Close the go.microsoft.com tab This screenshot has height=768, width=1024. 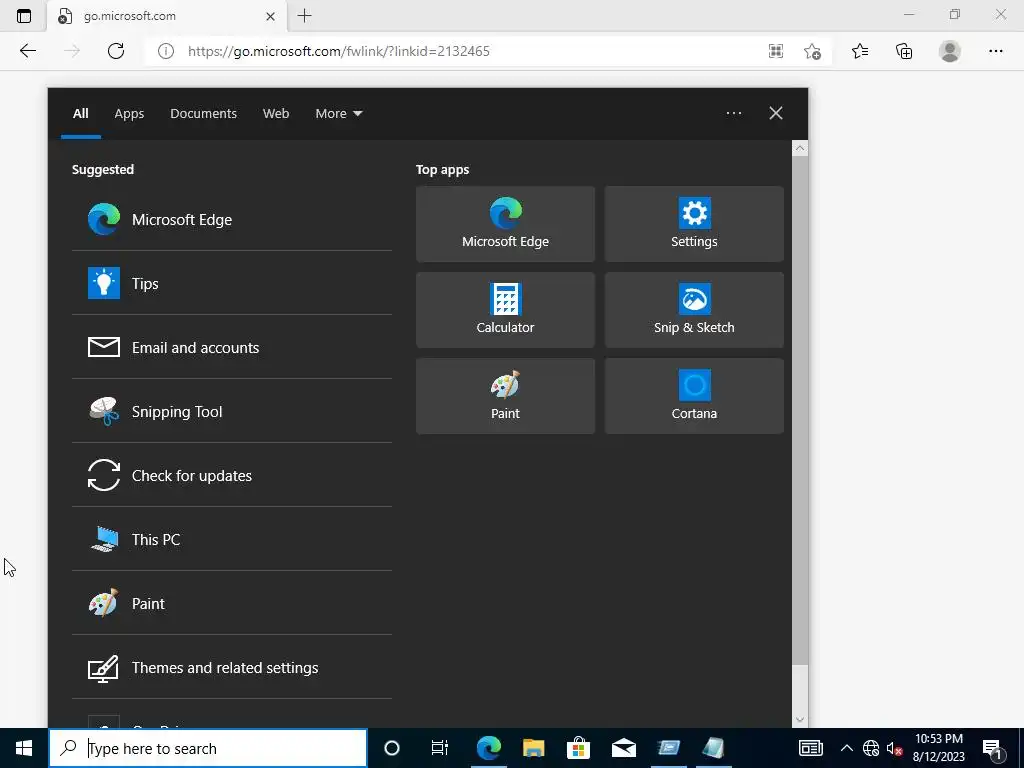(x=270, y=16)
